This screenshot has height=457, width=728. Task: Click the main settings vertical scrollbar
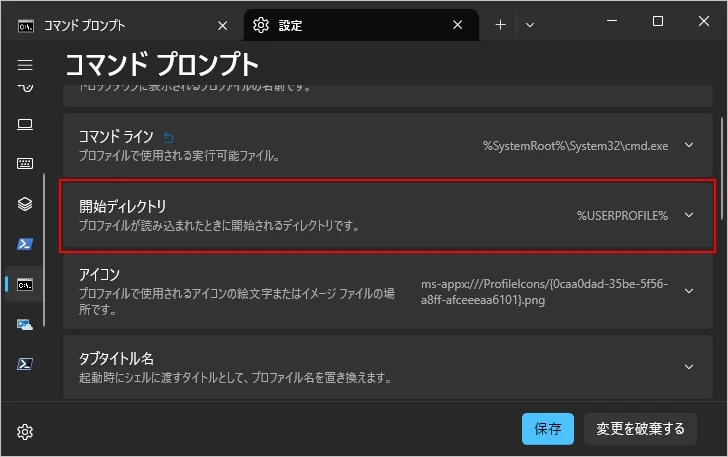click(722, 168)
